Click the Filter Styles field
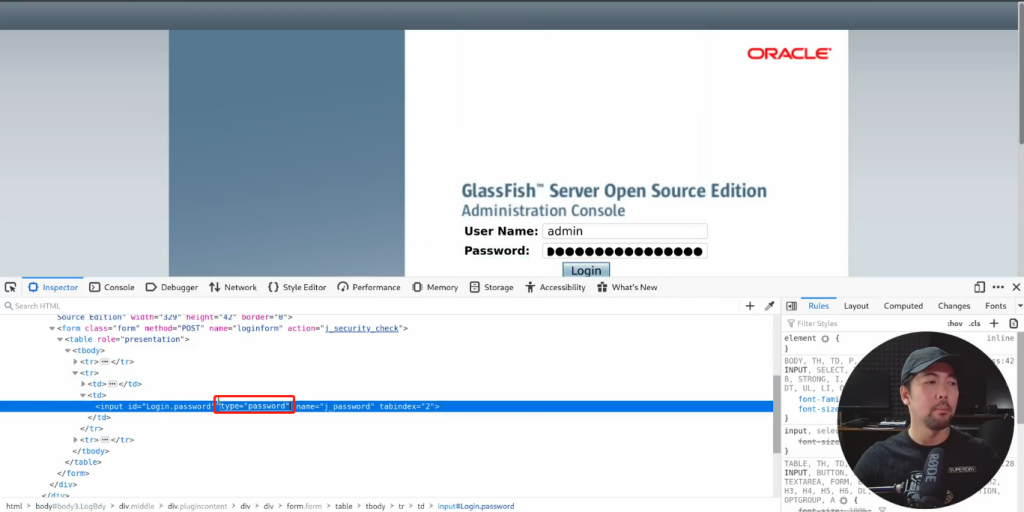The width and height of the screenshot is (1024, 512). tap(863, 323)
